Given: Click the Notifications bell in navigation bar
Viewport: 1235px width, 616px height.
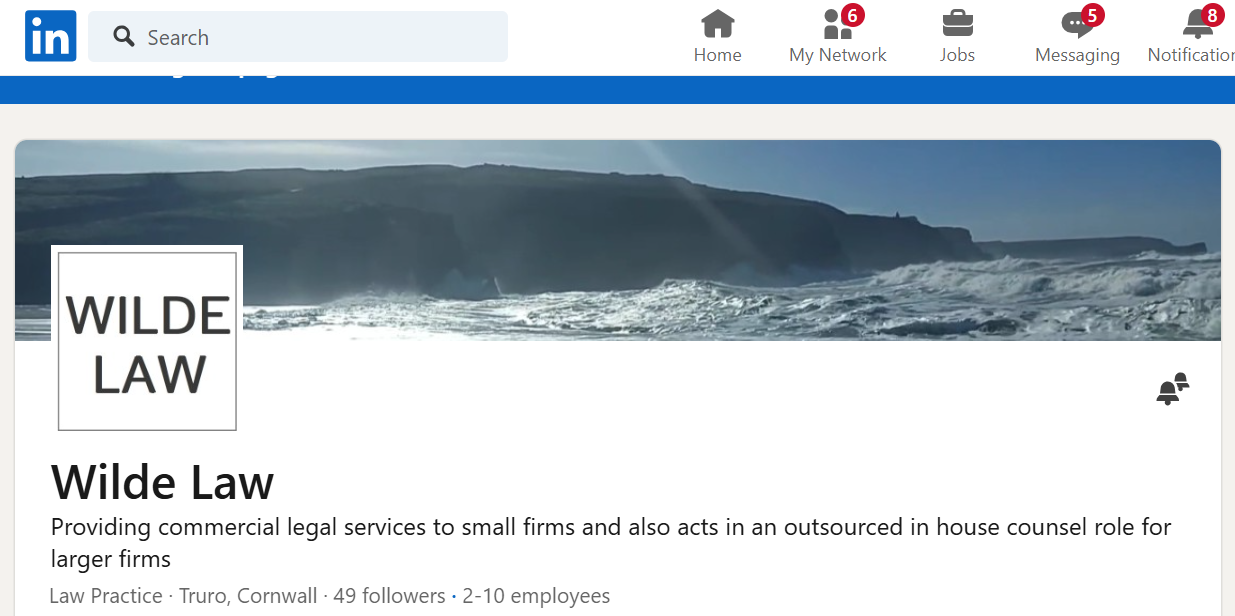Looking at the screenshot, I should click(x=1197, y=24).
